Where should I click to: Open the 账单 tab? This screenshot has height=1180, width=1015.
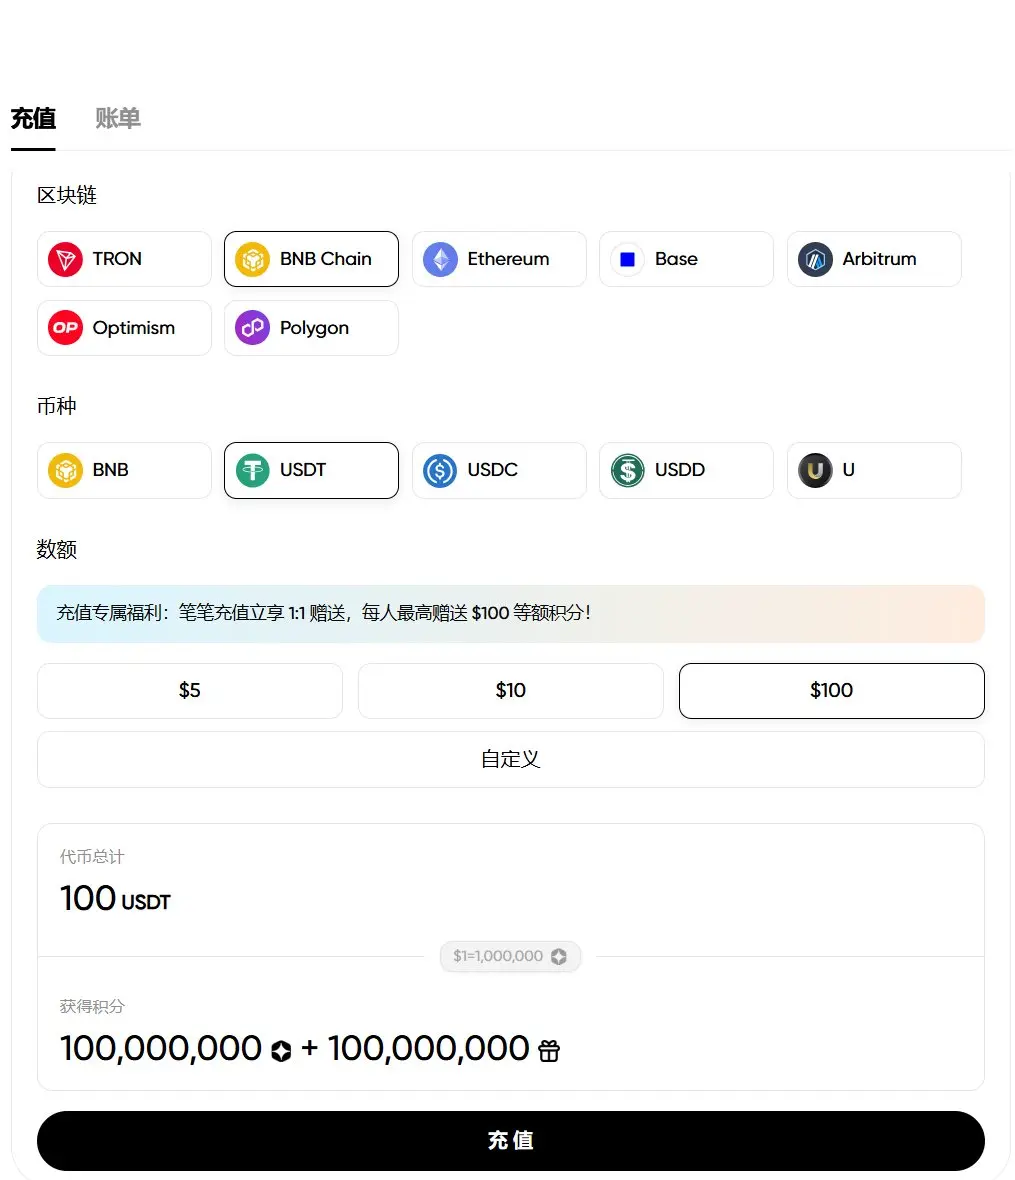pyautogui.click(x=118, y=118)
